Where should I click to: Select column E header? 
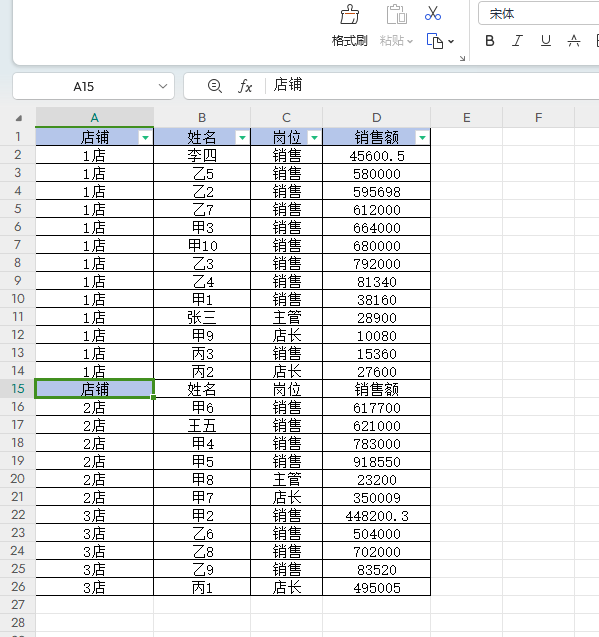point(467,117)
